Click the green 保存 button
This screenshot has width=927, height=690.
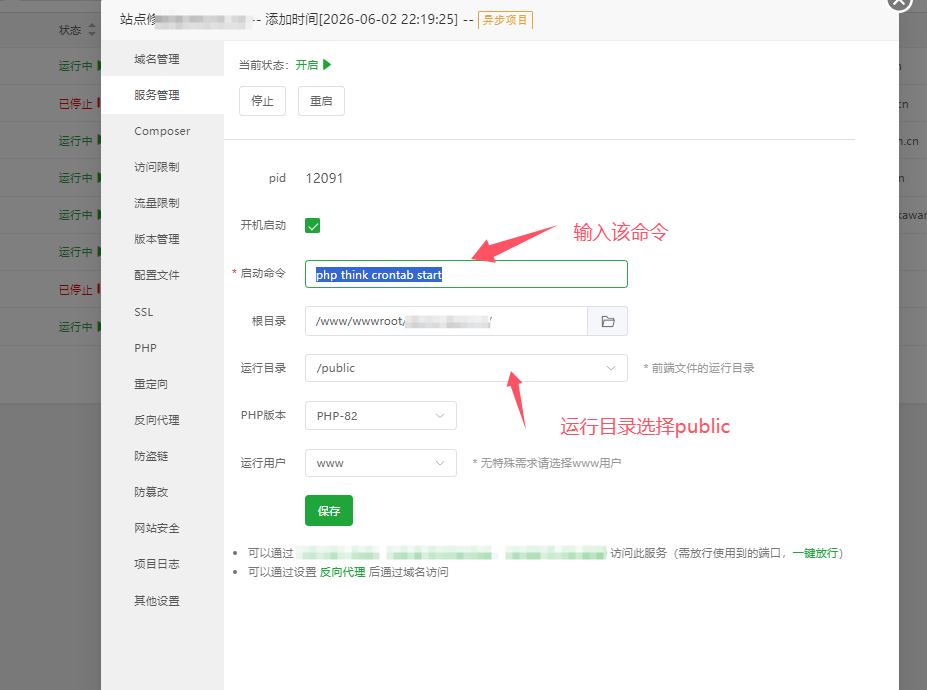click(329, 511)
